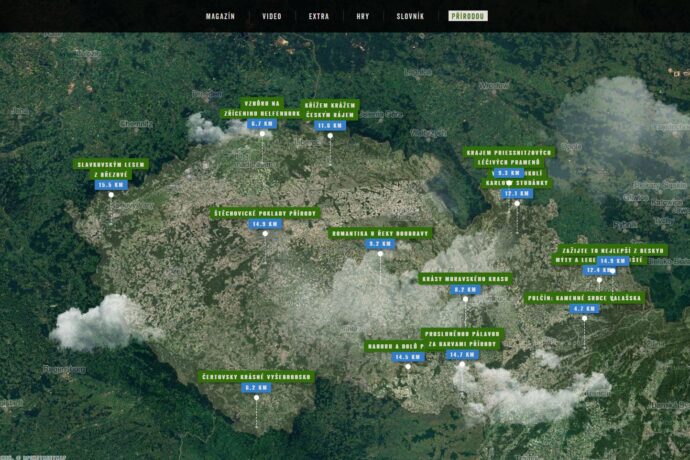Click the 14.5 km badge under Nahoru a dolů
The width and height of the screenshot is (690, 460).
coord(408,357)
